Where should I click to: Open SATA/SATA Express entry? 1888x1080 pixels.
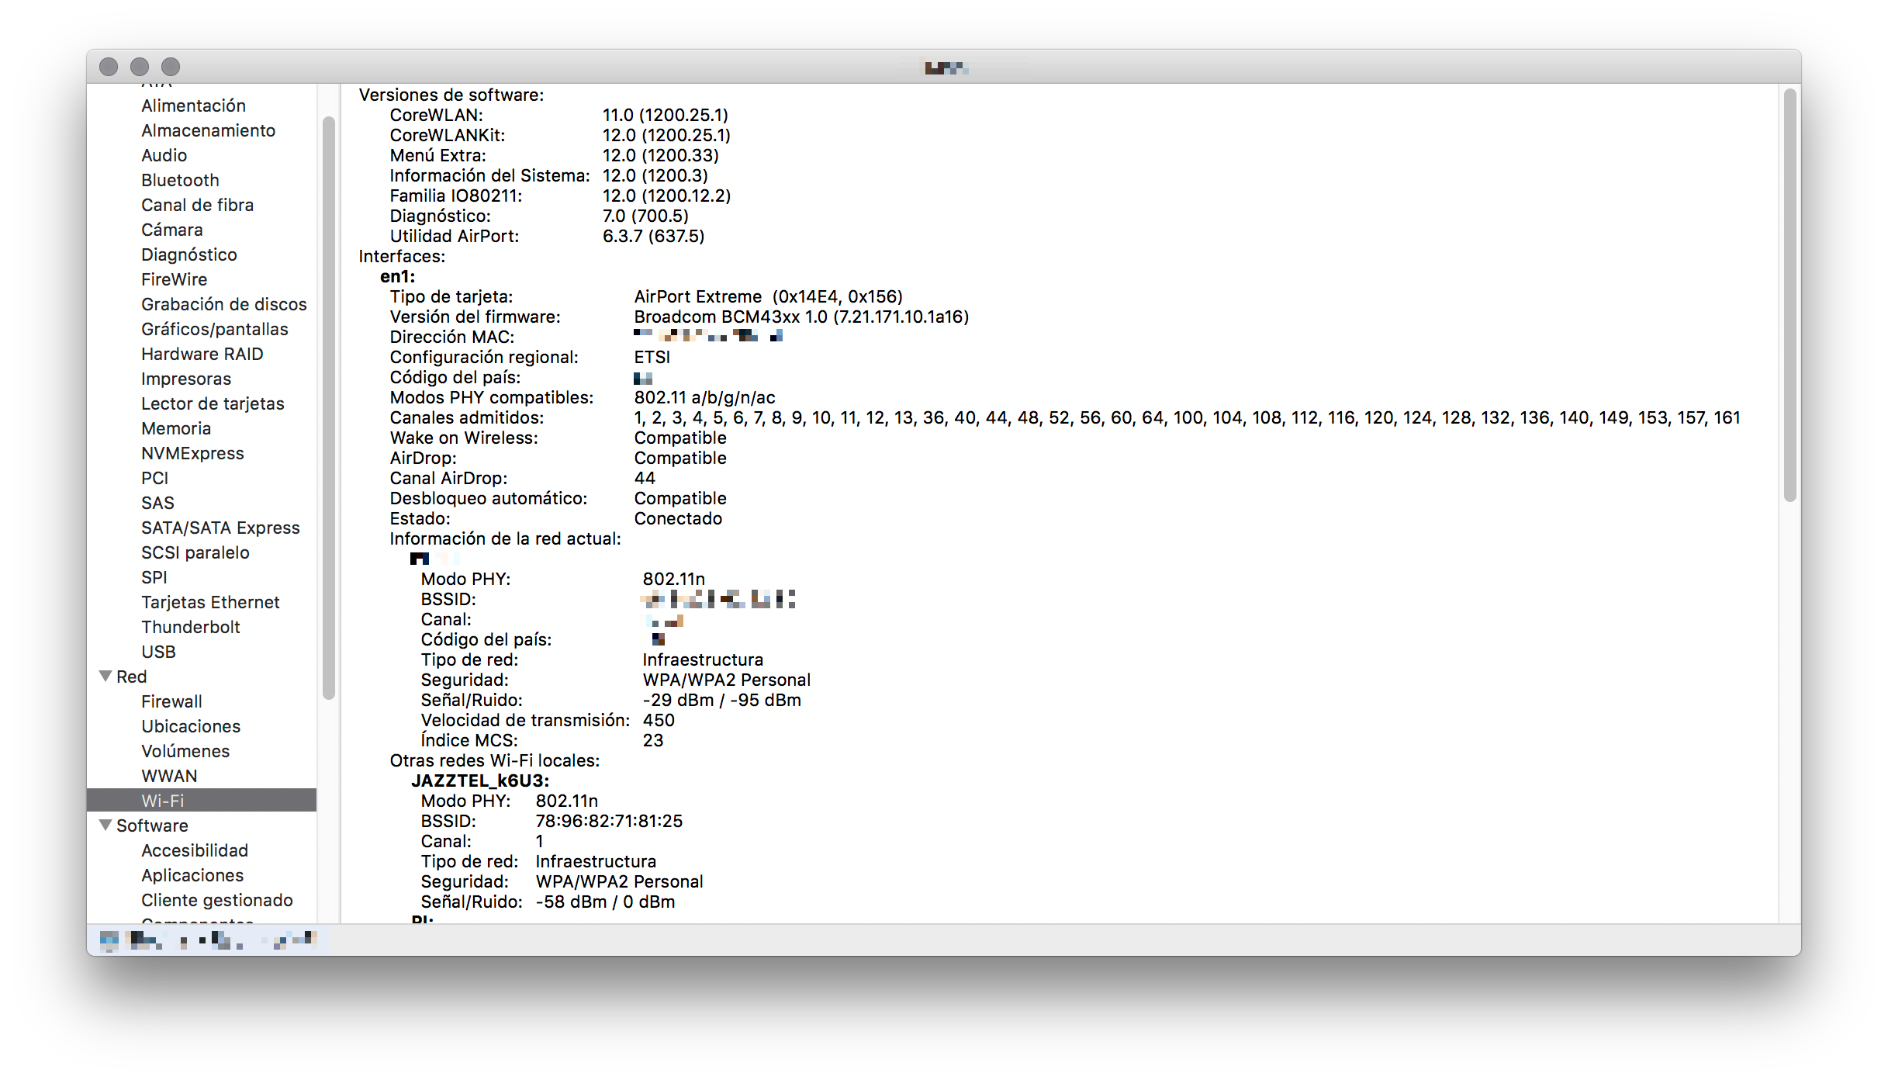[x=220, y=528]
